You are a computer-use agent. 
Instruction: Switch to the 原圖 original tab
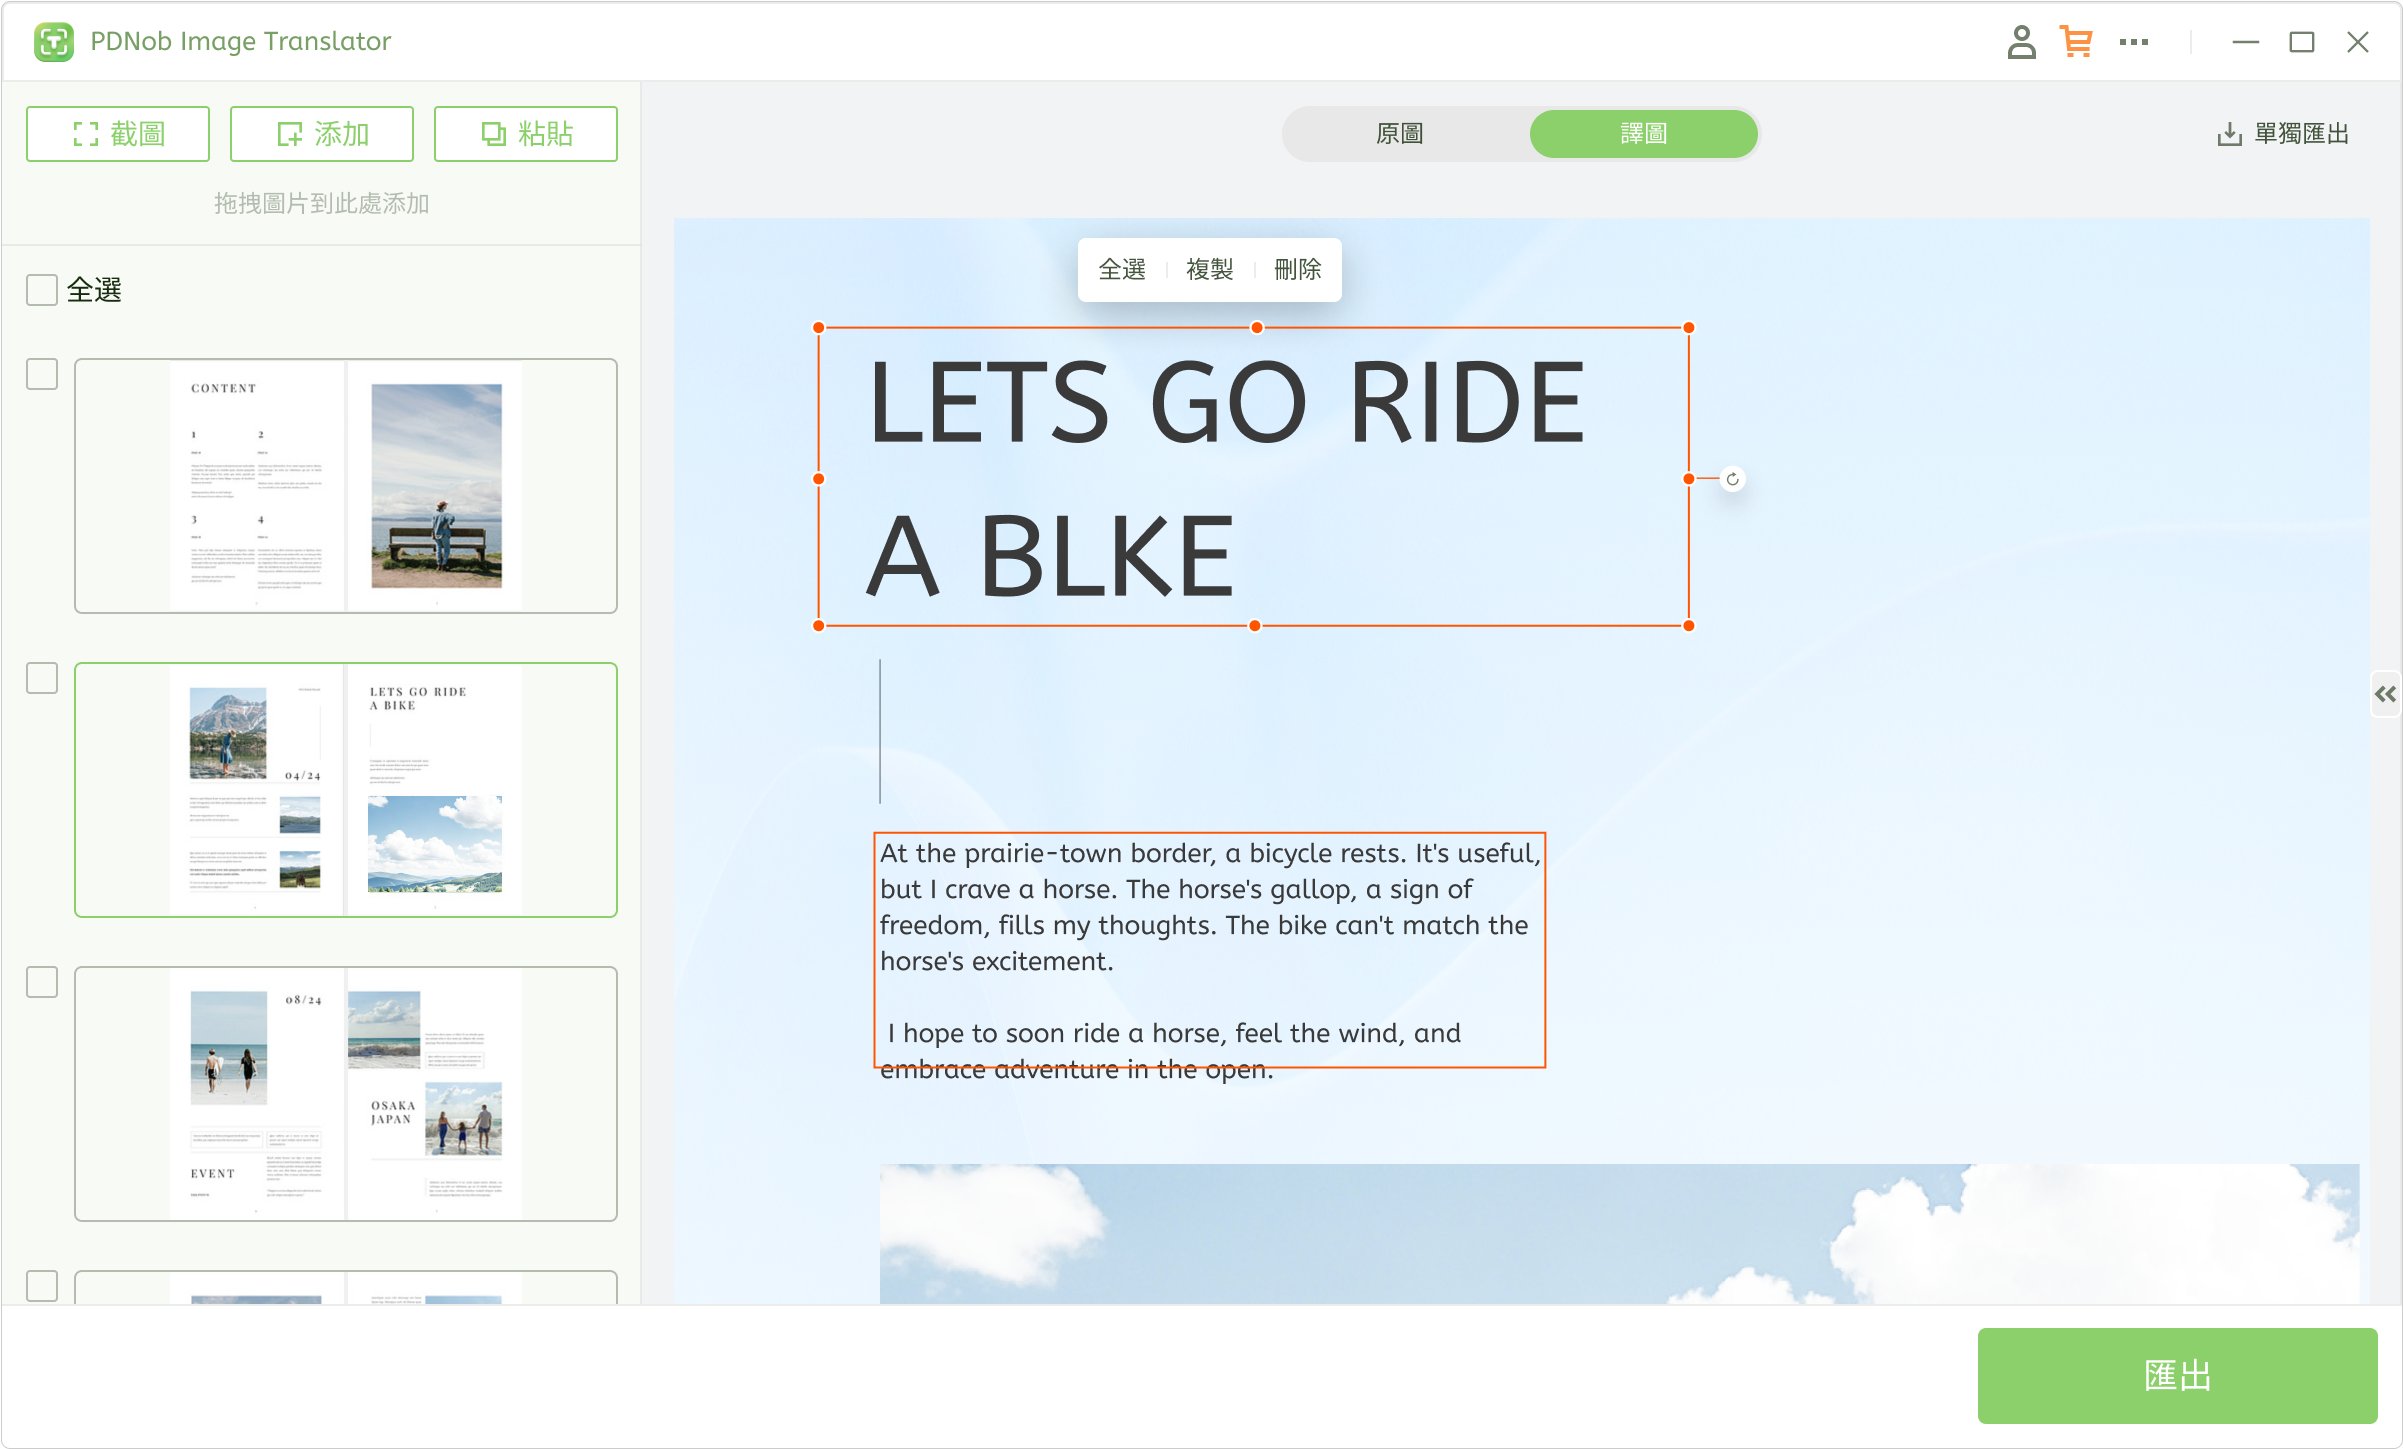pyautogui.click(x=1400, y=134)
